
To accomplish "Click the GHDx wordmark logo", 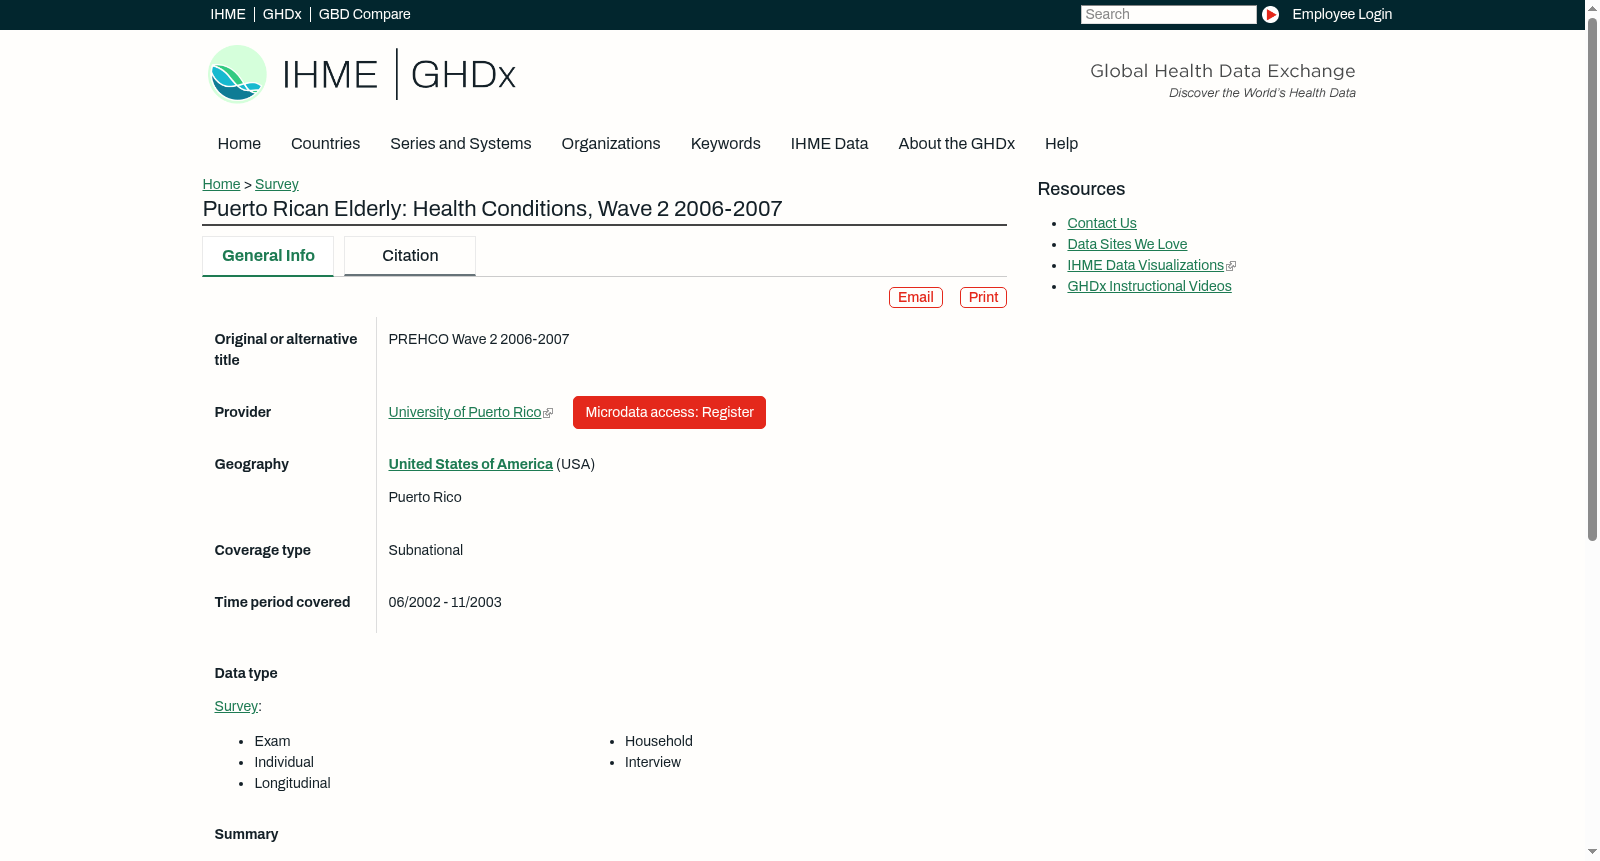I will pyautogui.click(x=463, y=75).
